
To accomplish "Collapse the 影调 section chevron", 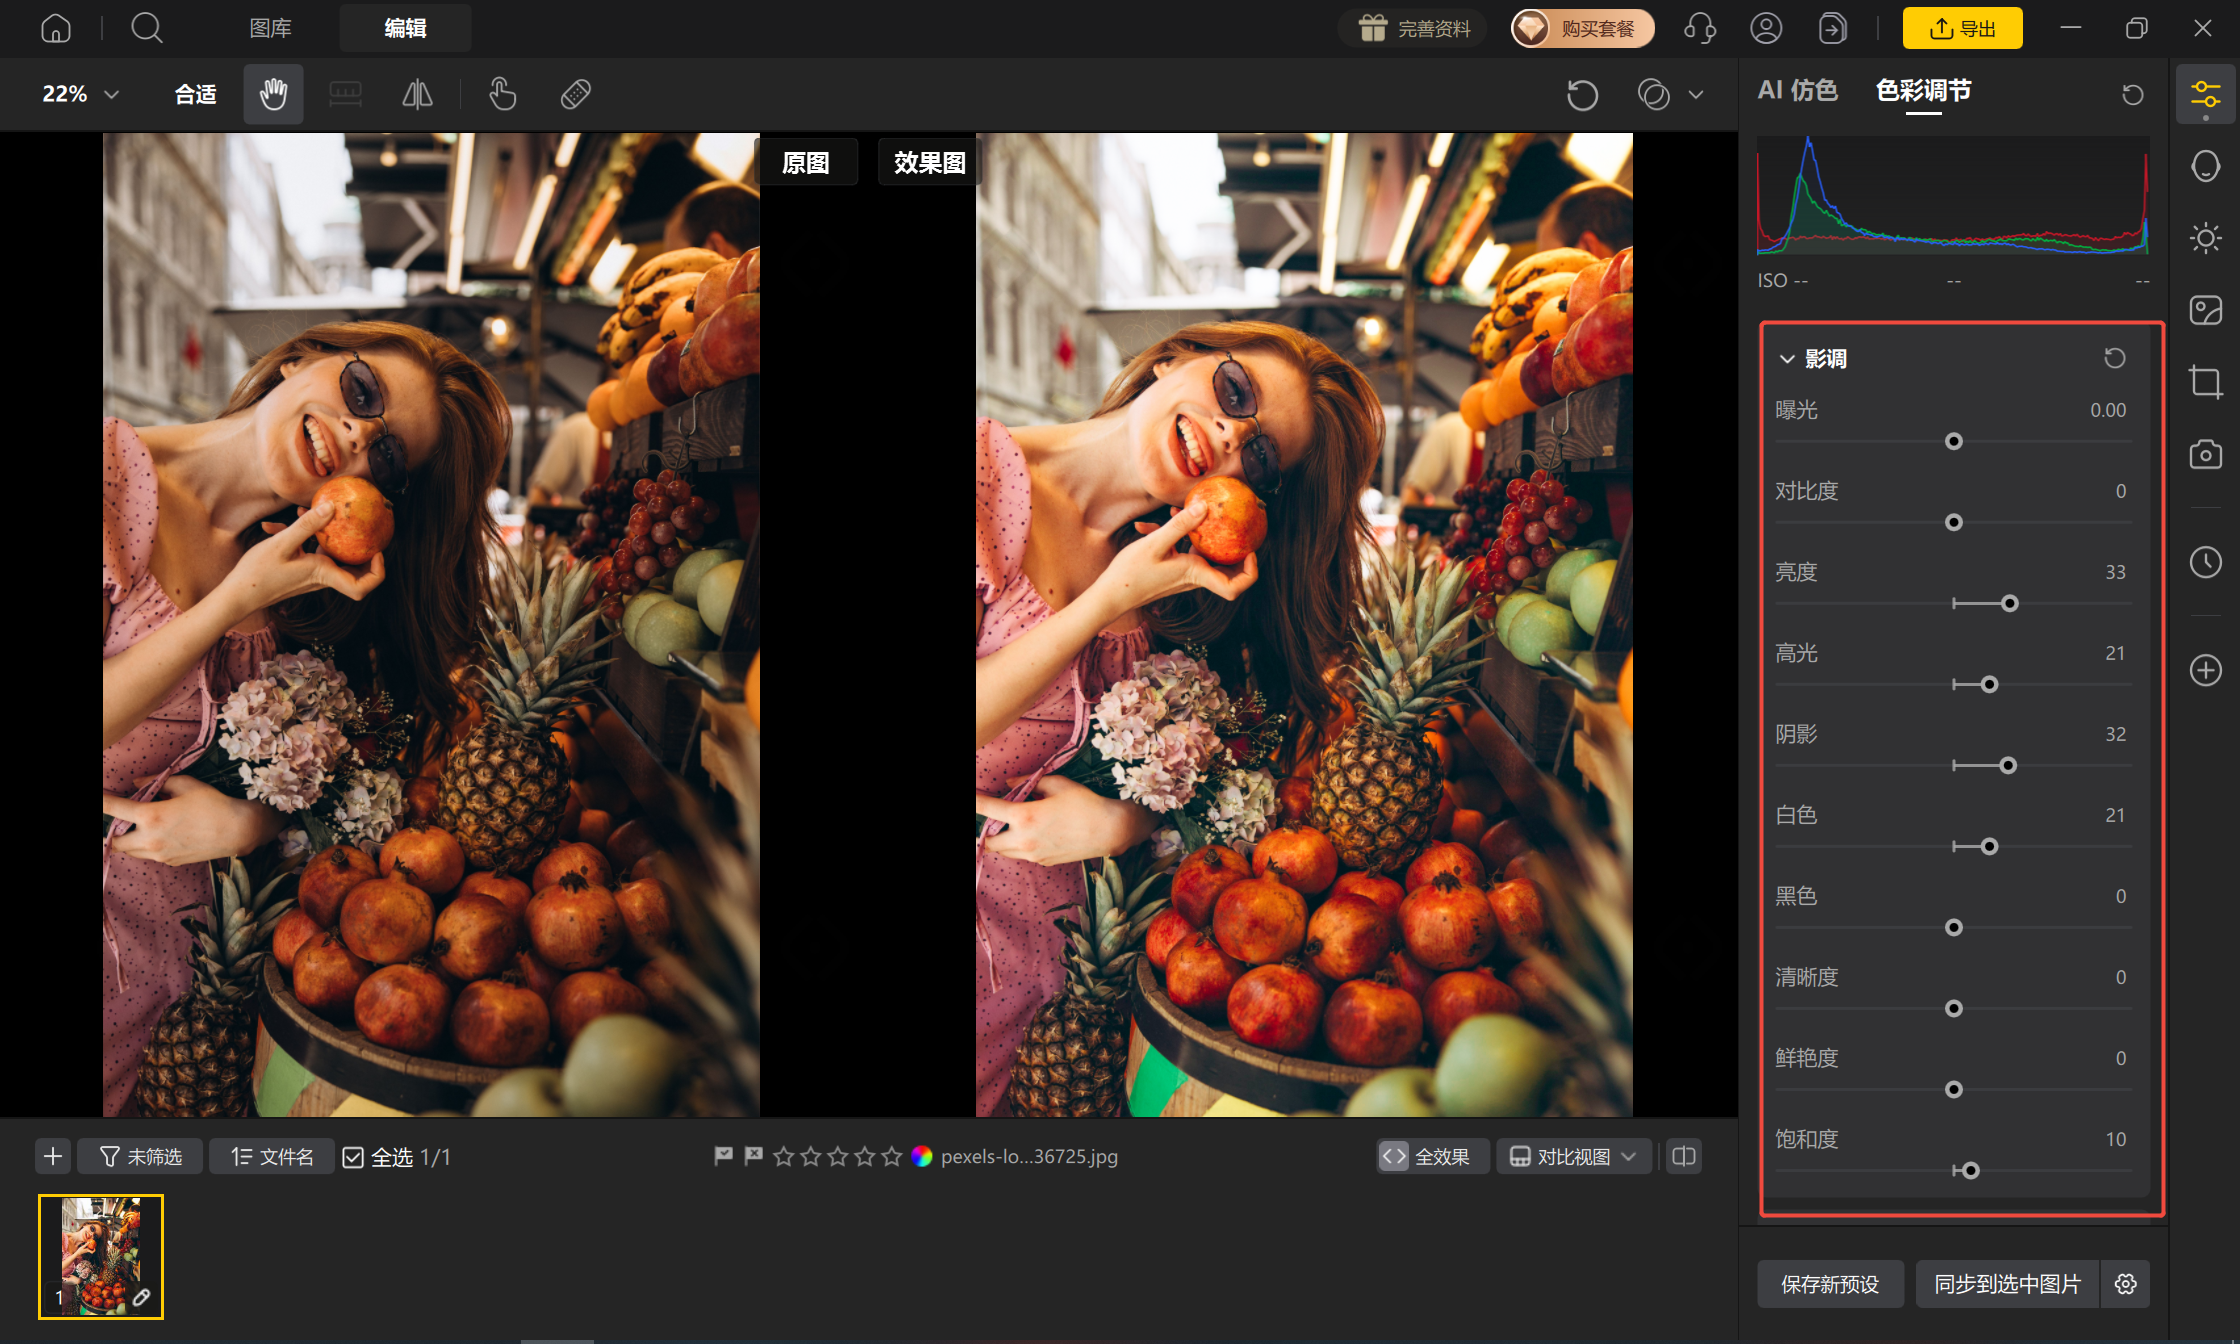I will (1787, 359).
